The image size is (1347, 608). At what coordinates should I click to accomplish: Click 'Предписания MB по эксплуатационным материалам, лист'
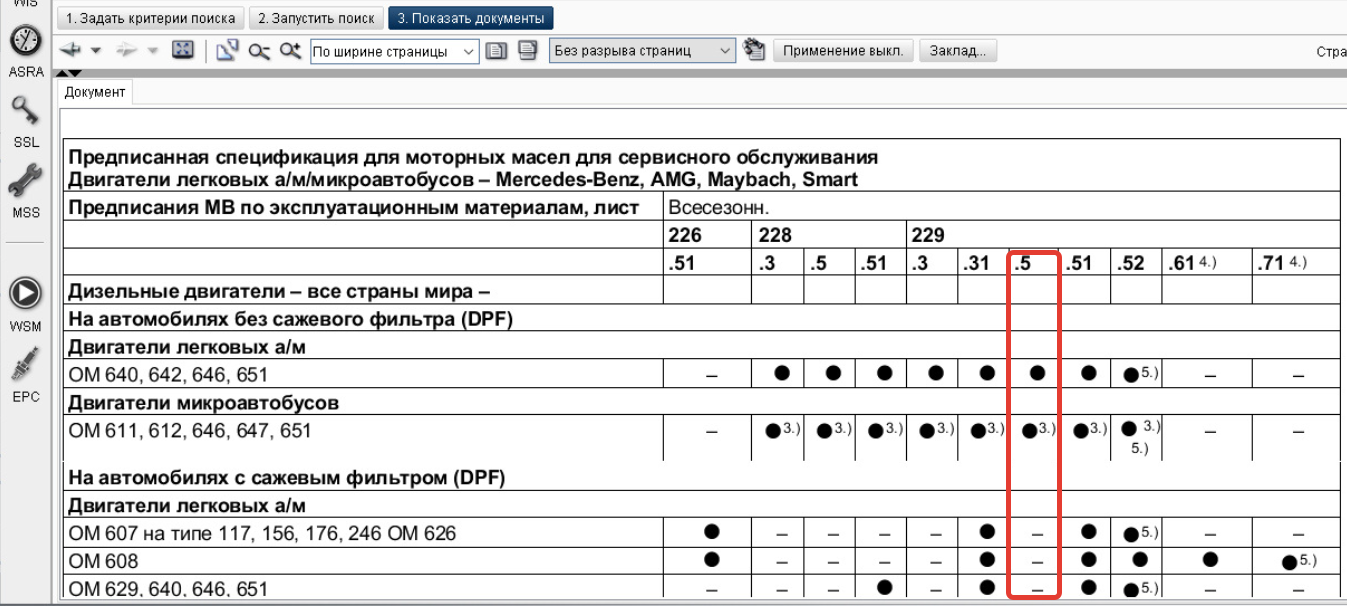(x=352, y=208)
